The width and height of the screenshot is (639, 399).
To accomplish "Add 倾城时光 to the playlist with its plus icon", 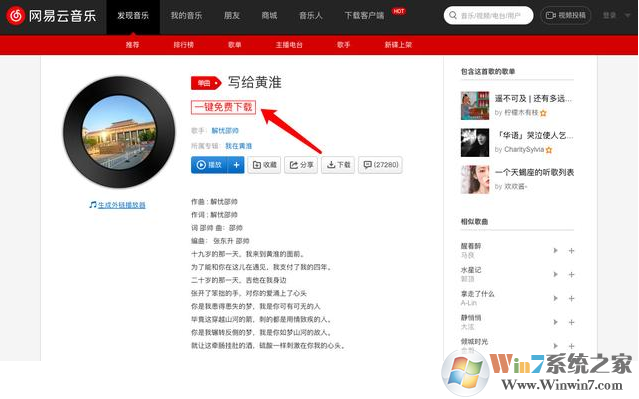I will pos(571,346).
